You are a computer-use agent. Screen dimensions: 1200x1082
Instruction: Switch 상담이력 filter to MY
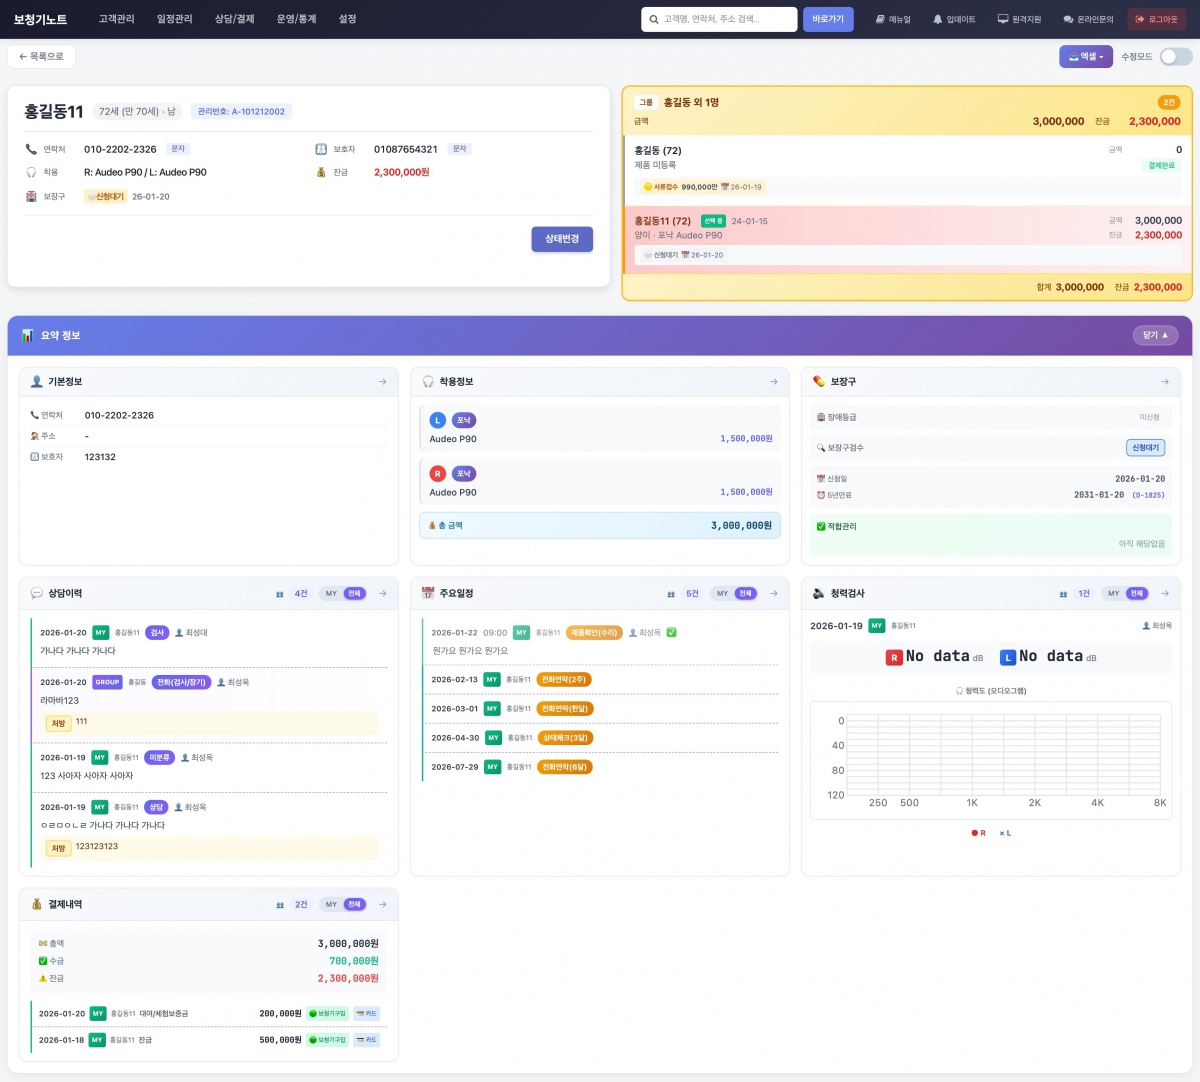(331, 594)
